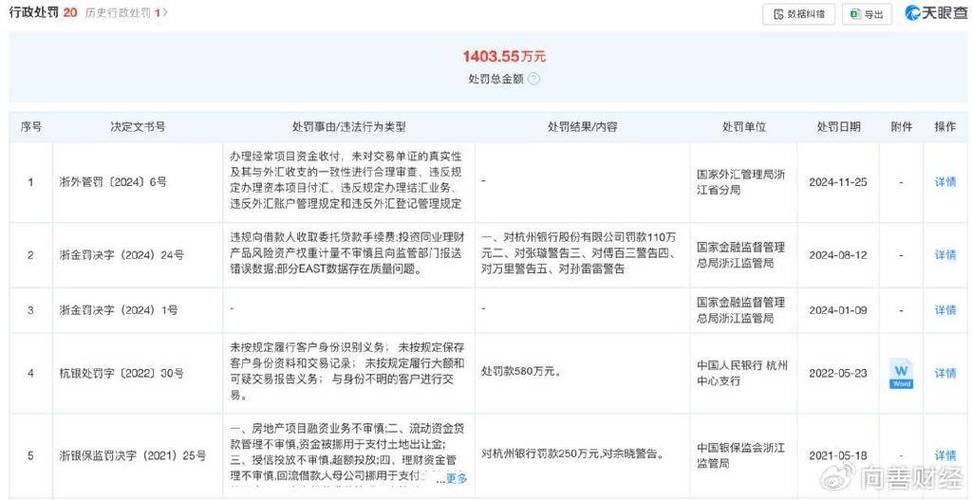Click the total amount 1403.55万元
The width and height of the screenshot is (972, 500).
[x=504, y=57]
